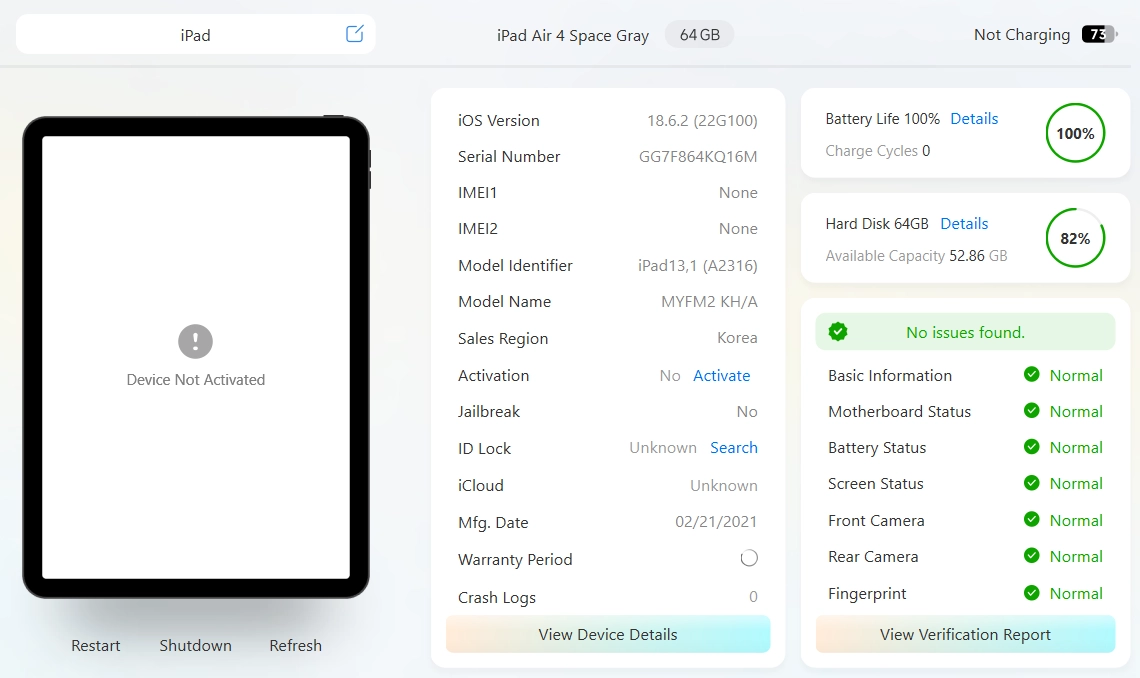Open the View Verification Report button

coord(966,634)
